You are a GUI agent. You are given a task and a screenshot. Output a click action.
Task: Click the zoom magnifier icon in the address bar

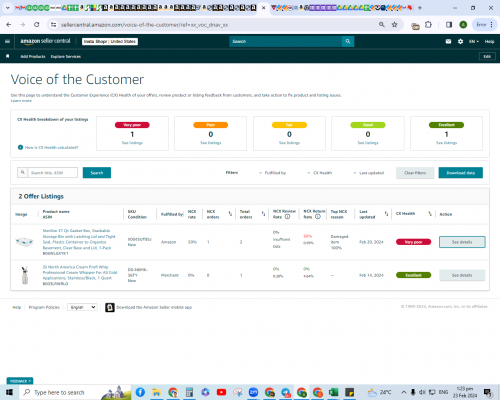[x=382, y=25]
